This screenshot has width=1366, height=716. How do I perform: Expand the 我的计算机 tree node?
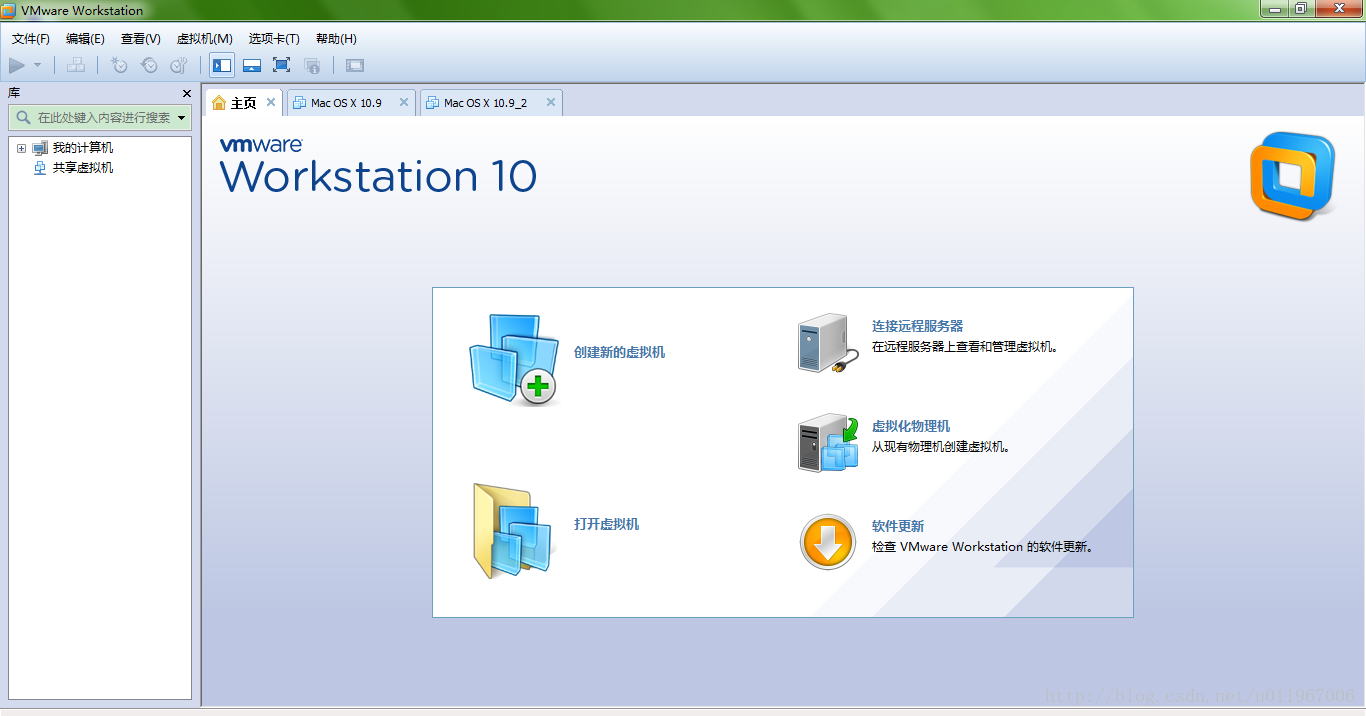click(x=21, y=148)
